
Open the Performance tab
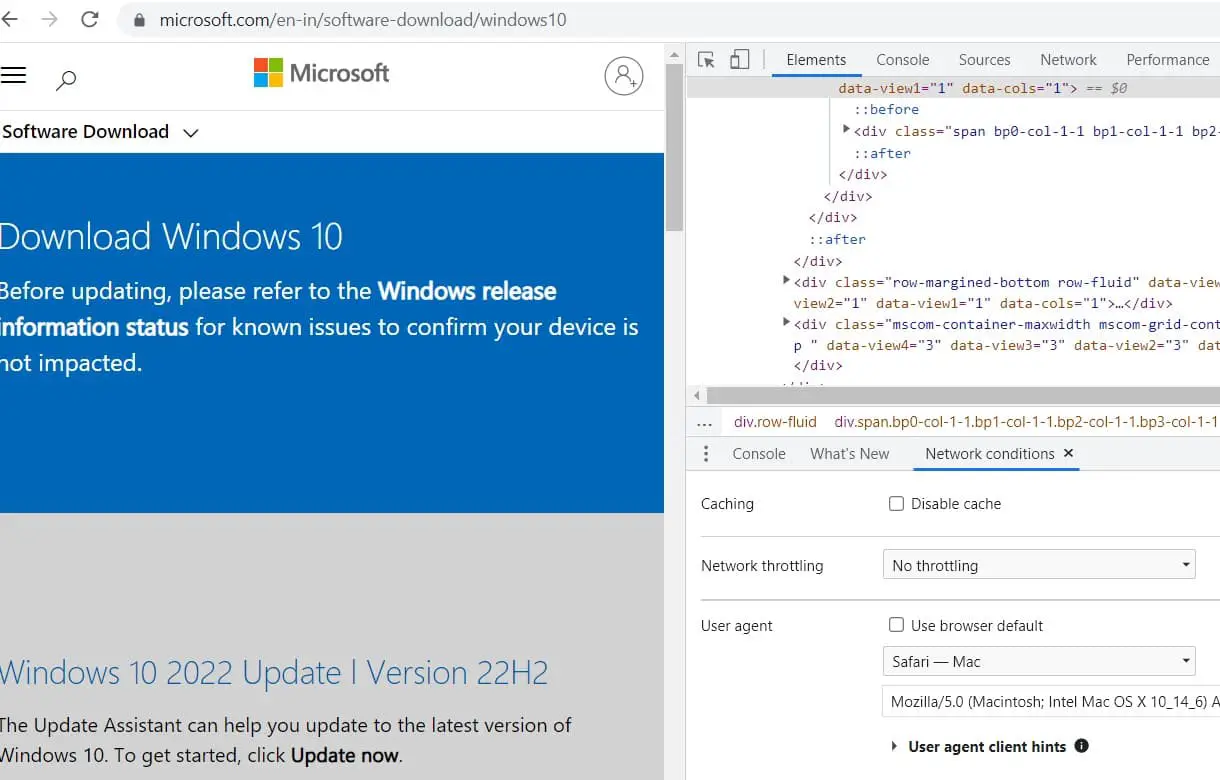[1168, 60]
